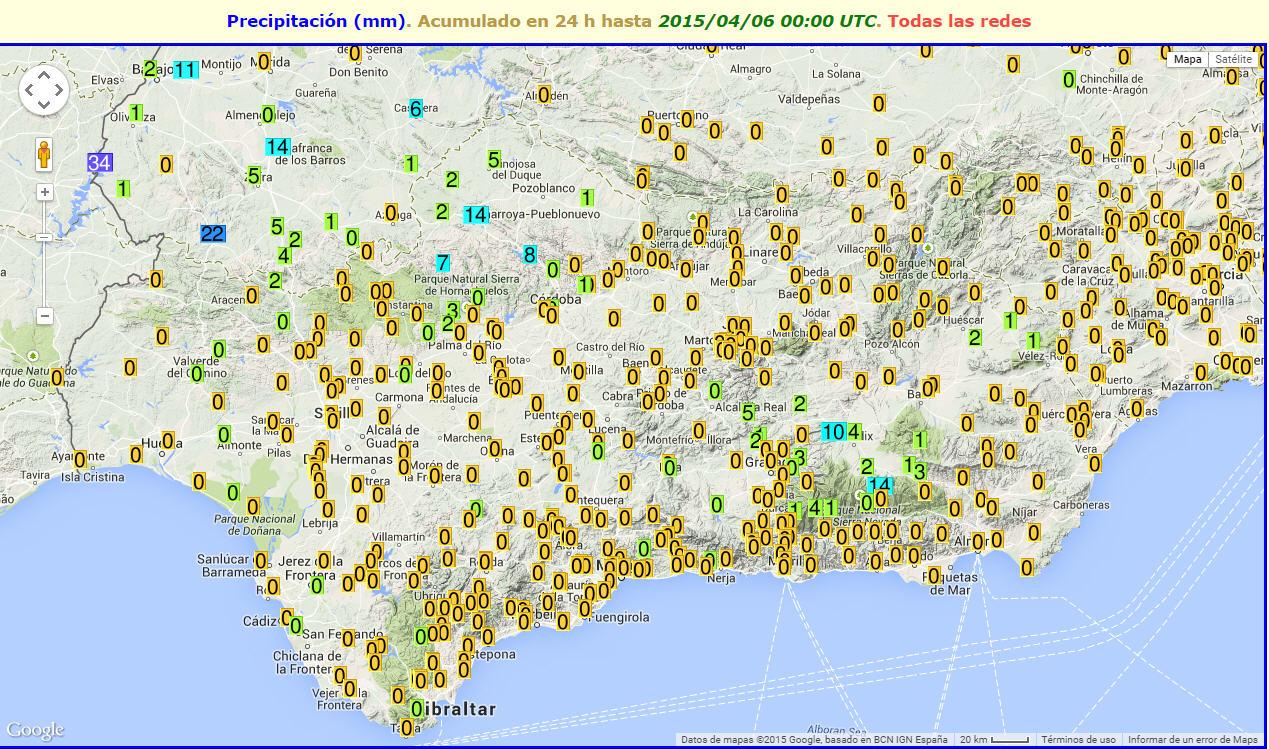
Task: Select the cyan 11 marker near Montijo
Action: (185, 70)
